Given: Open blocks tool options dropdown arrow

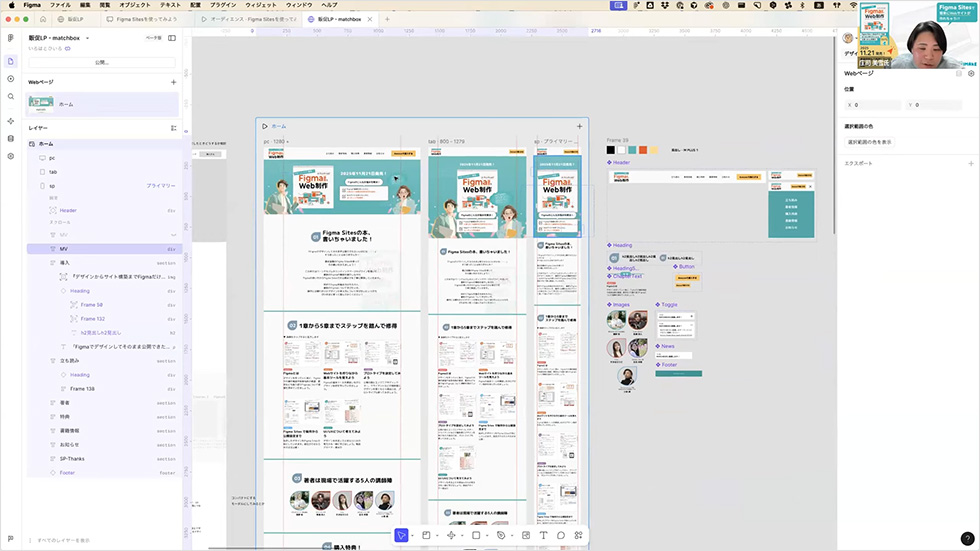Looking at the screenshot, I should pyautogui.click(x=462, y=536).
